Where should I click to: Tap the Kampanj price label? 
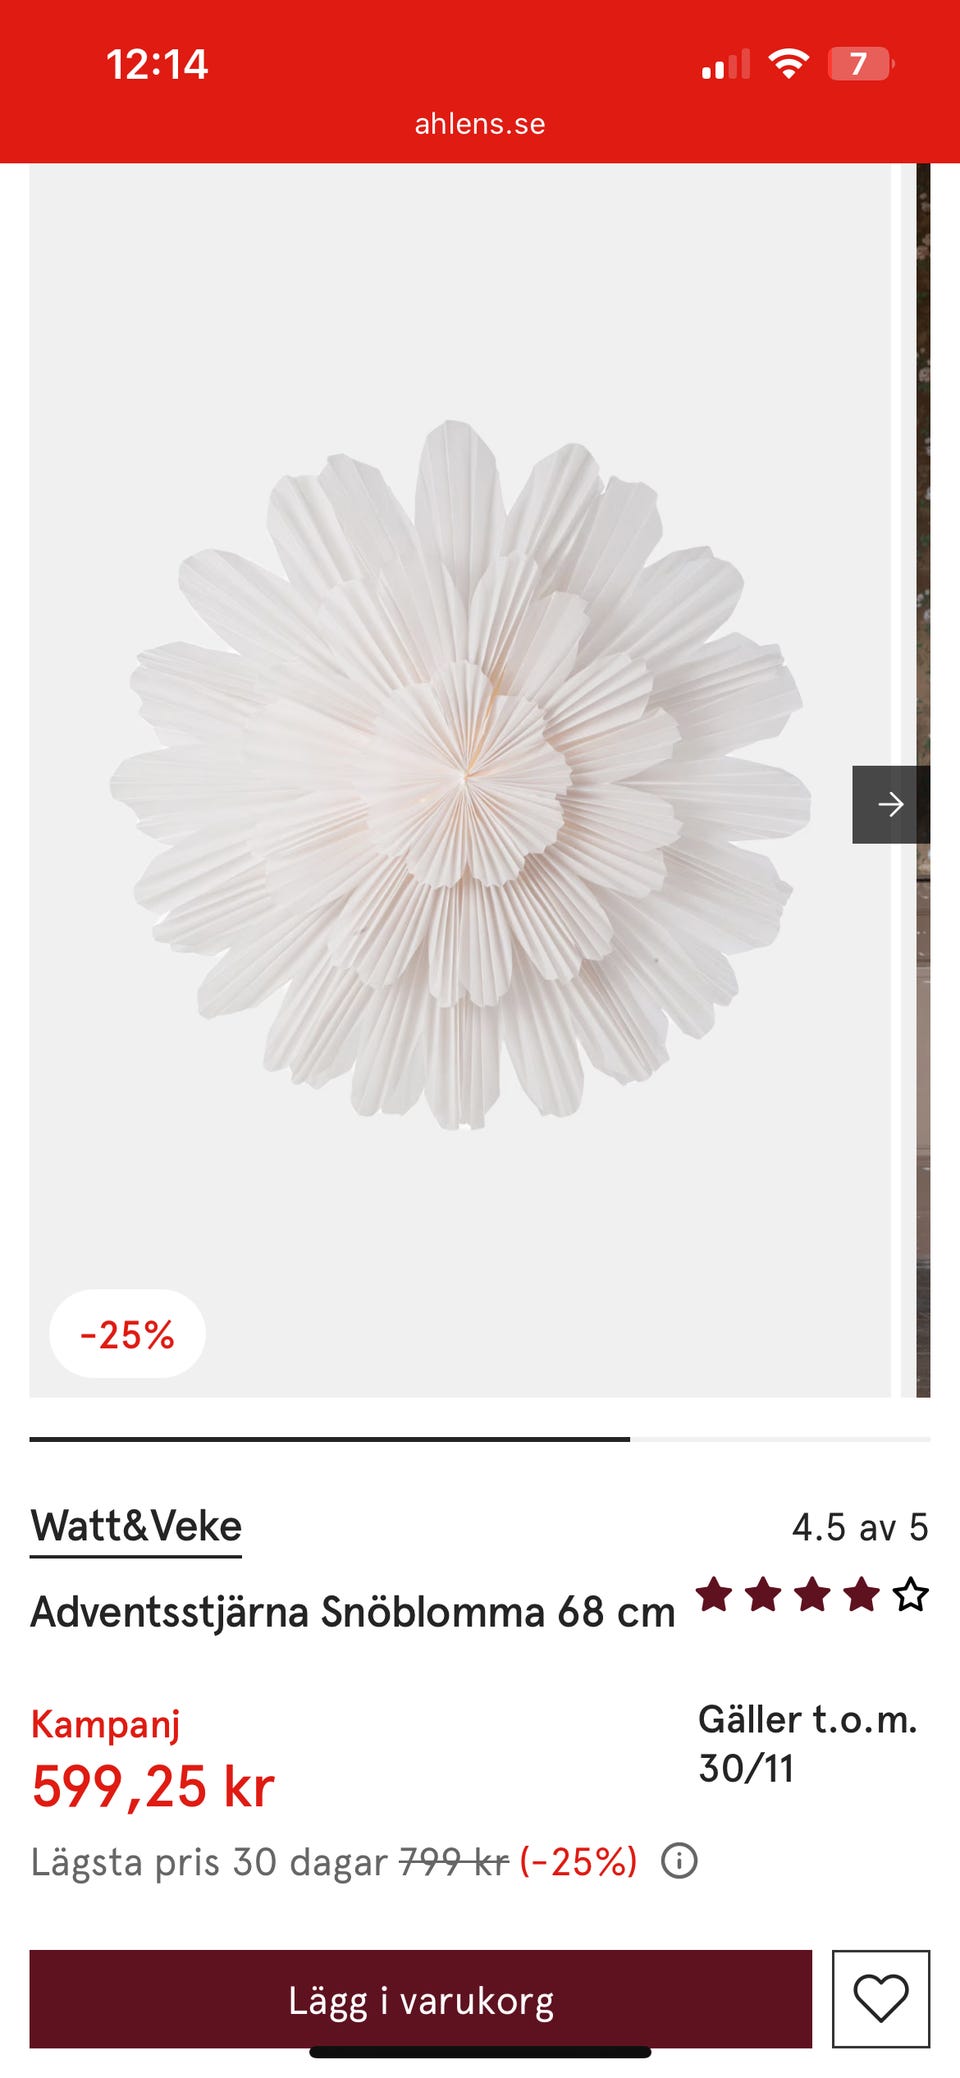(105, 1724)
